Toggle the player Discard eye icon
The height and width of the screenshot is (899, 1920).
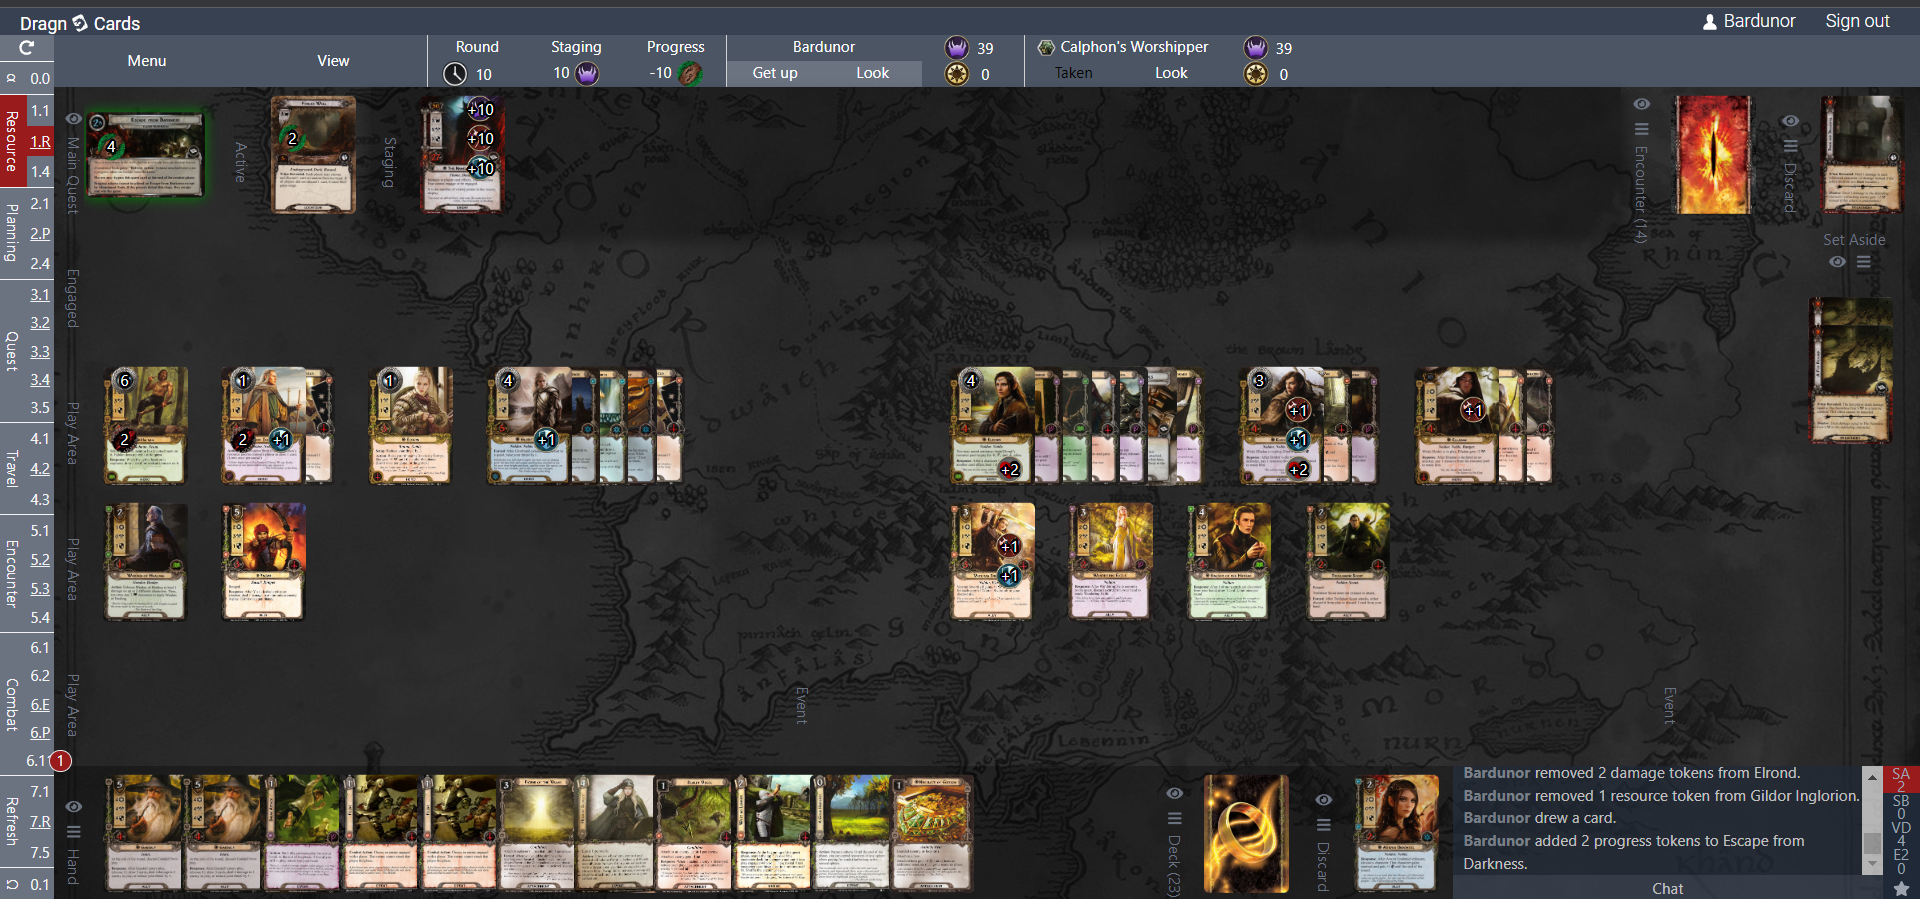[x=1323, y=800]
